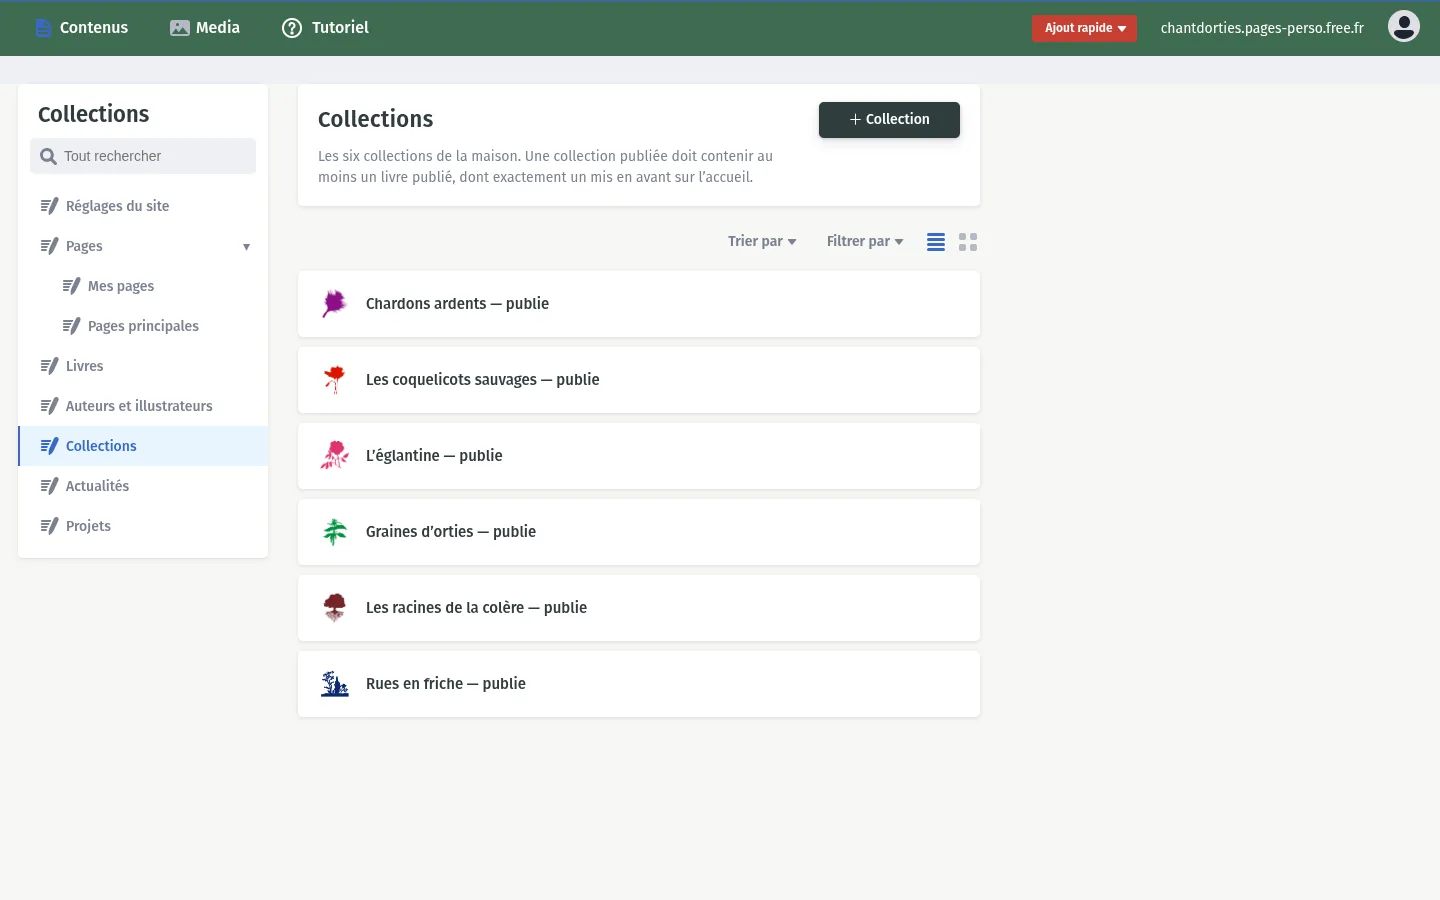Open the user account avatar icon
1440x900 pixels.
pos(1404,26)
